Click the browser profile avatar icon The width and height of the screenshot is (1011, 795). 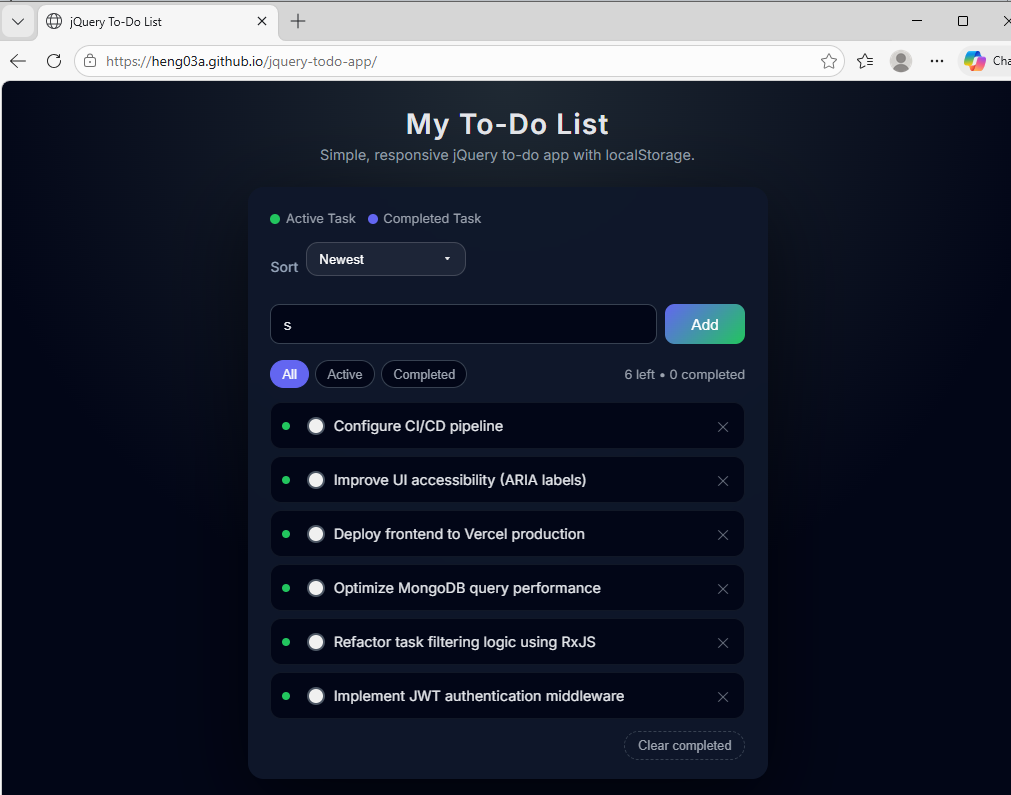(x=900, y=61)
